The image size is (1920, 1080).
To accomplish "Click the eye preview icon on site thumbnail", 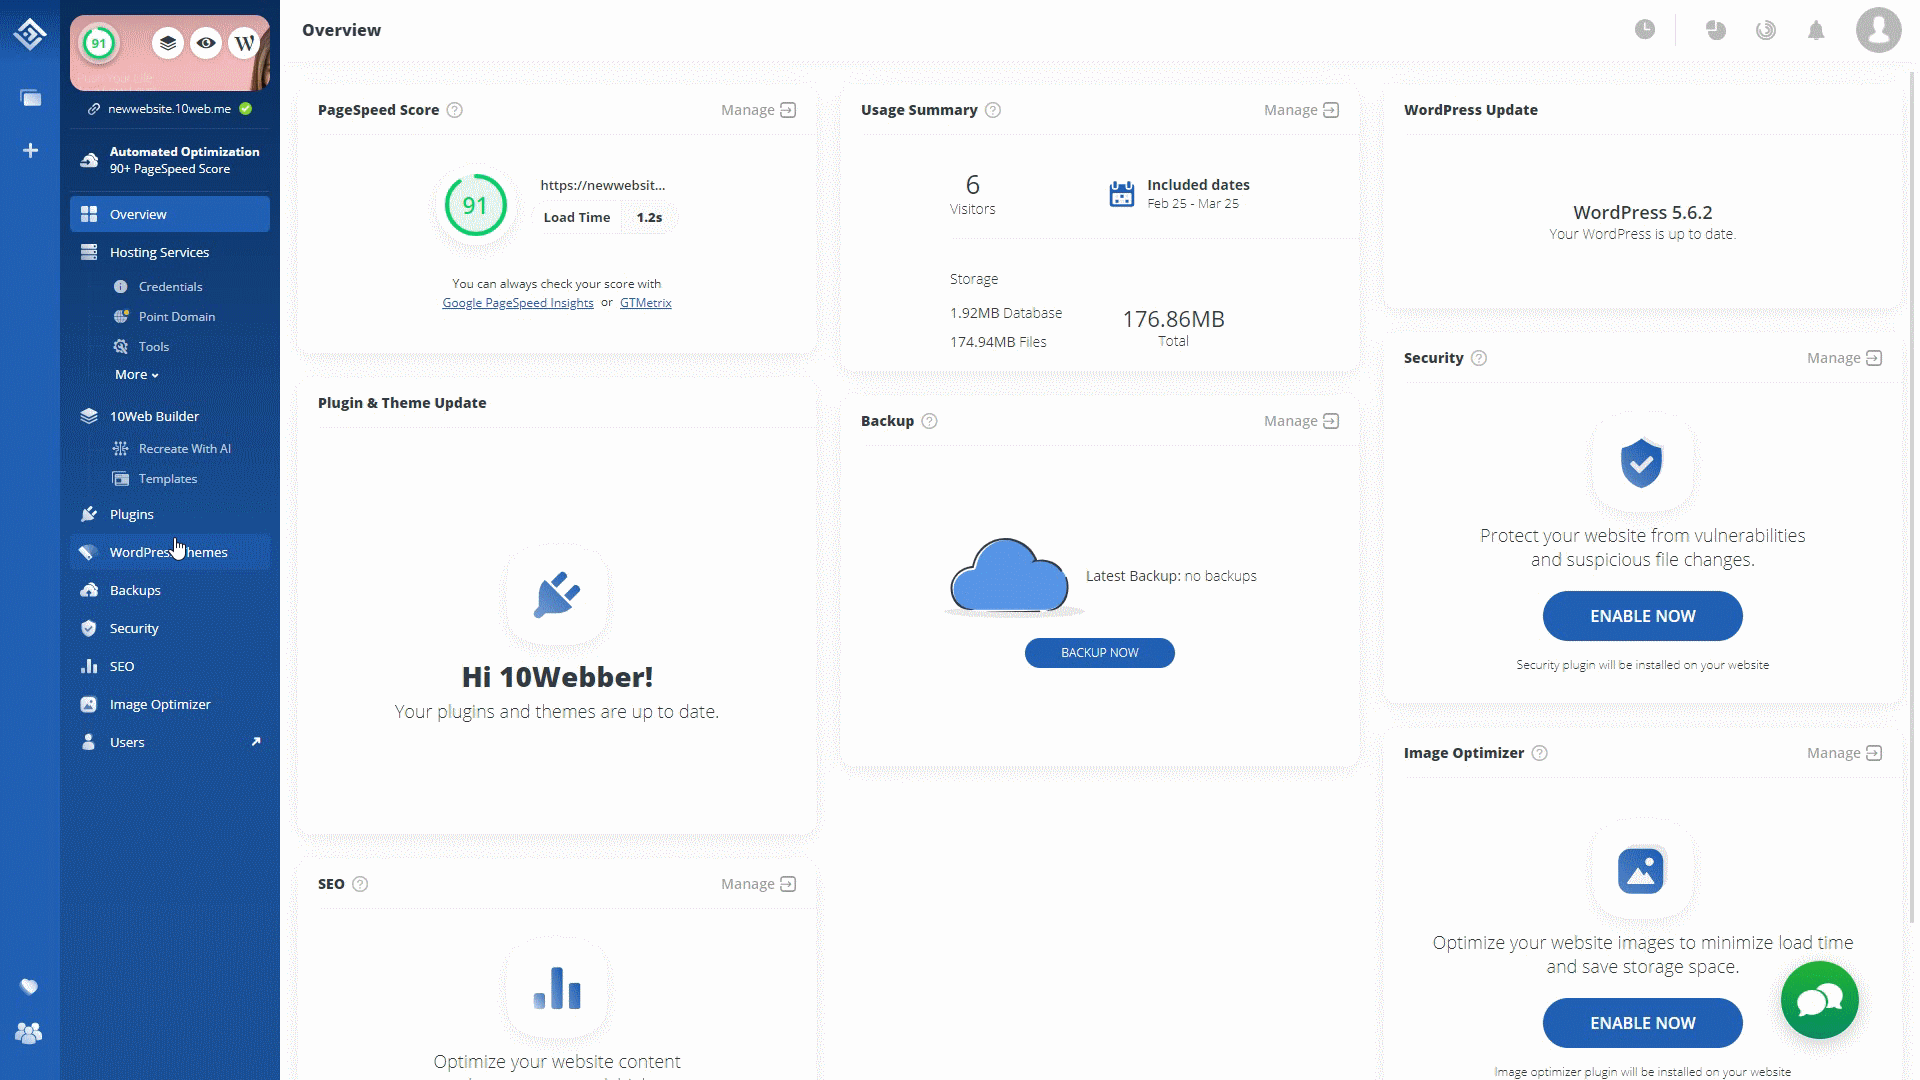I will coord(206,43).
